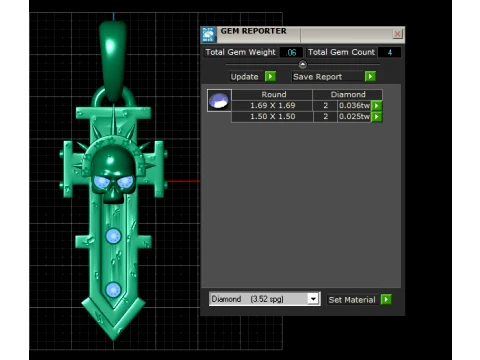Select the pendant bail loop in viewport
The image size is (480, 360).
(x=113, y=60)
